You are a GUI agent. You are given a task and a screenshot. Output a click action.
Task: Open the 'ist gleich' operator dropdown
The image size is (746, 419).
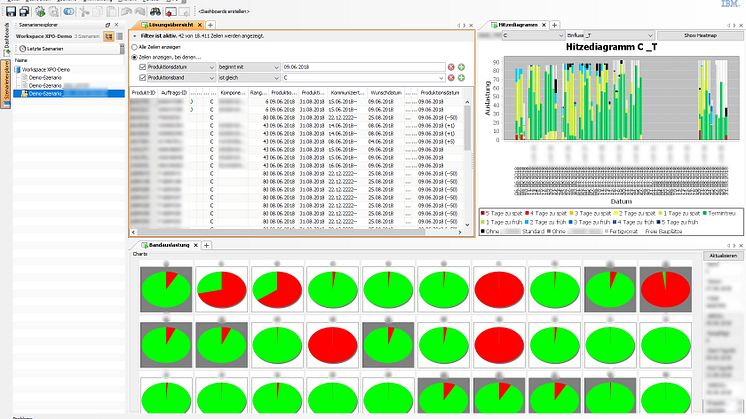click(x=276, y=78)
